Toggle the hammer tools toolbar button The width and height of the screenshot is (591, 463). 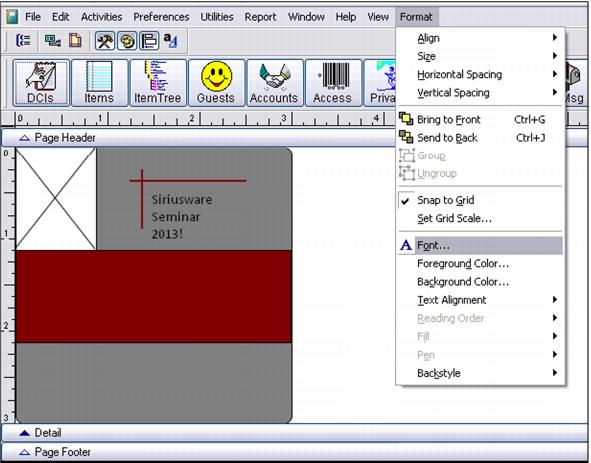[105, 41]
